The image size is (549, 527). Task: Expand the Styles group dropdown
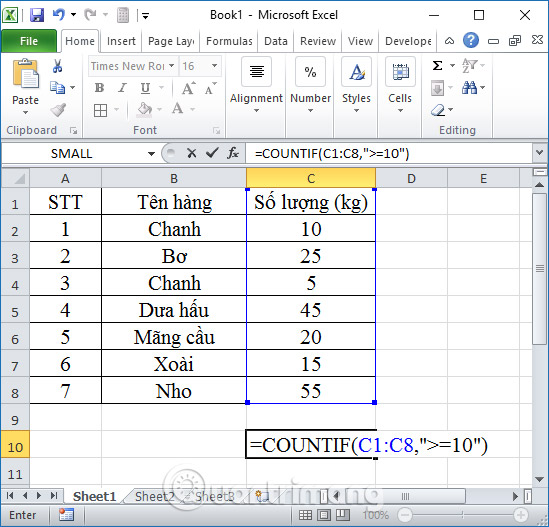point(356,111)
